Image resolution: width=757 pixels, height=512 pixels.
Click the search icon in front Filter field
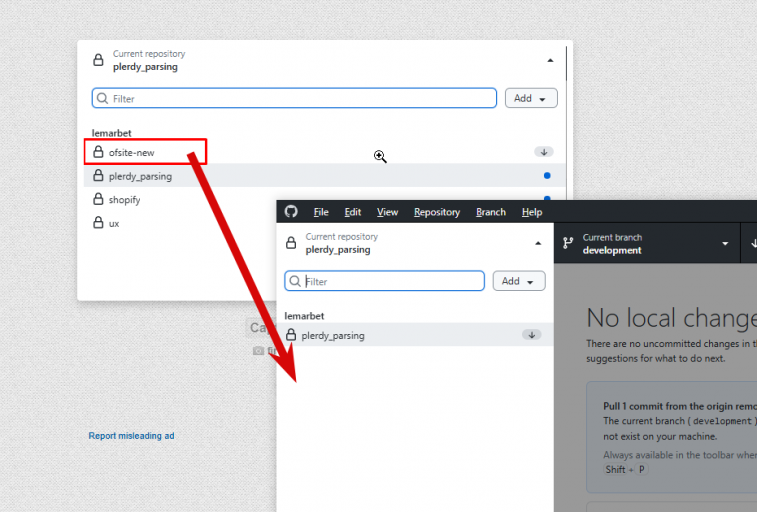click(x=295, y=281)
